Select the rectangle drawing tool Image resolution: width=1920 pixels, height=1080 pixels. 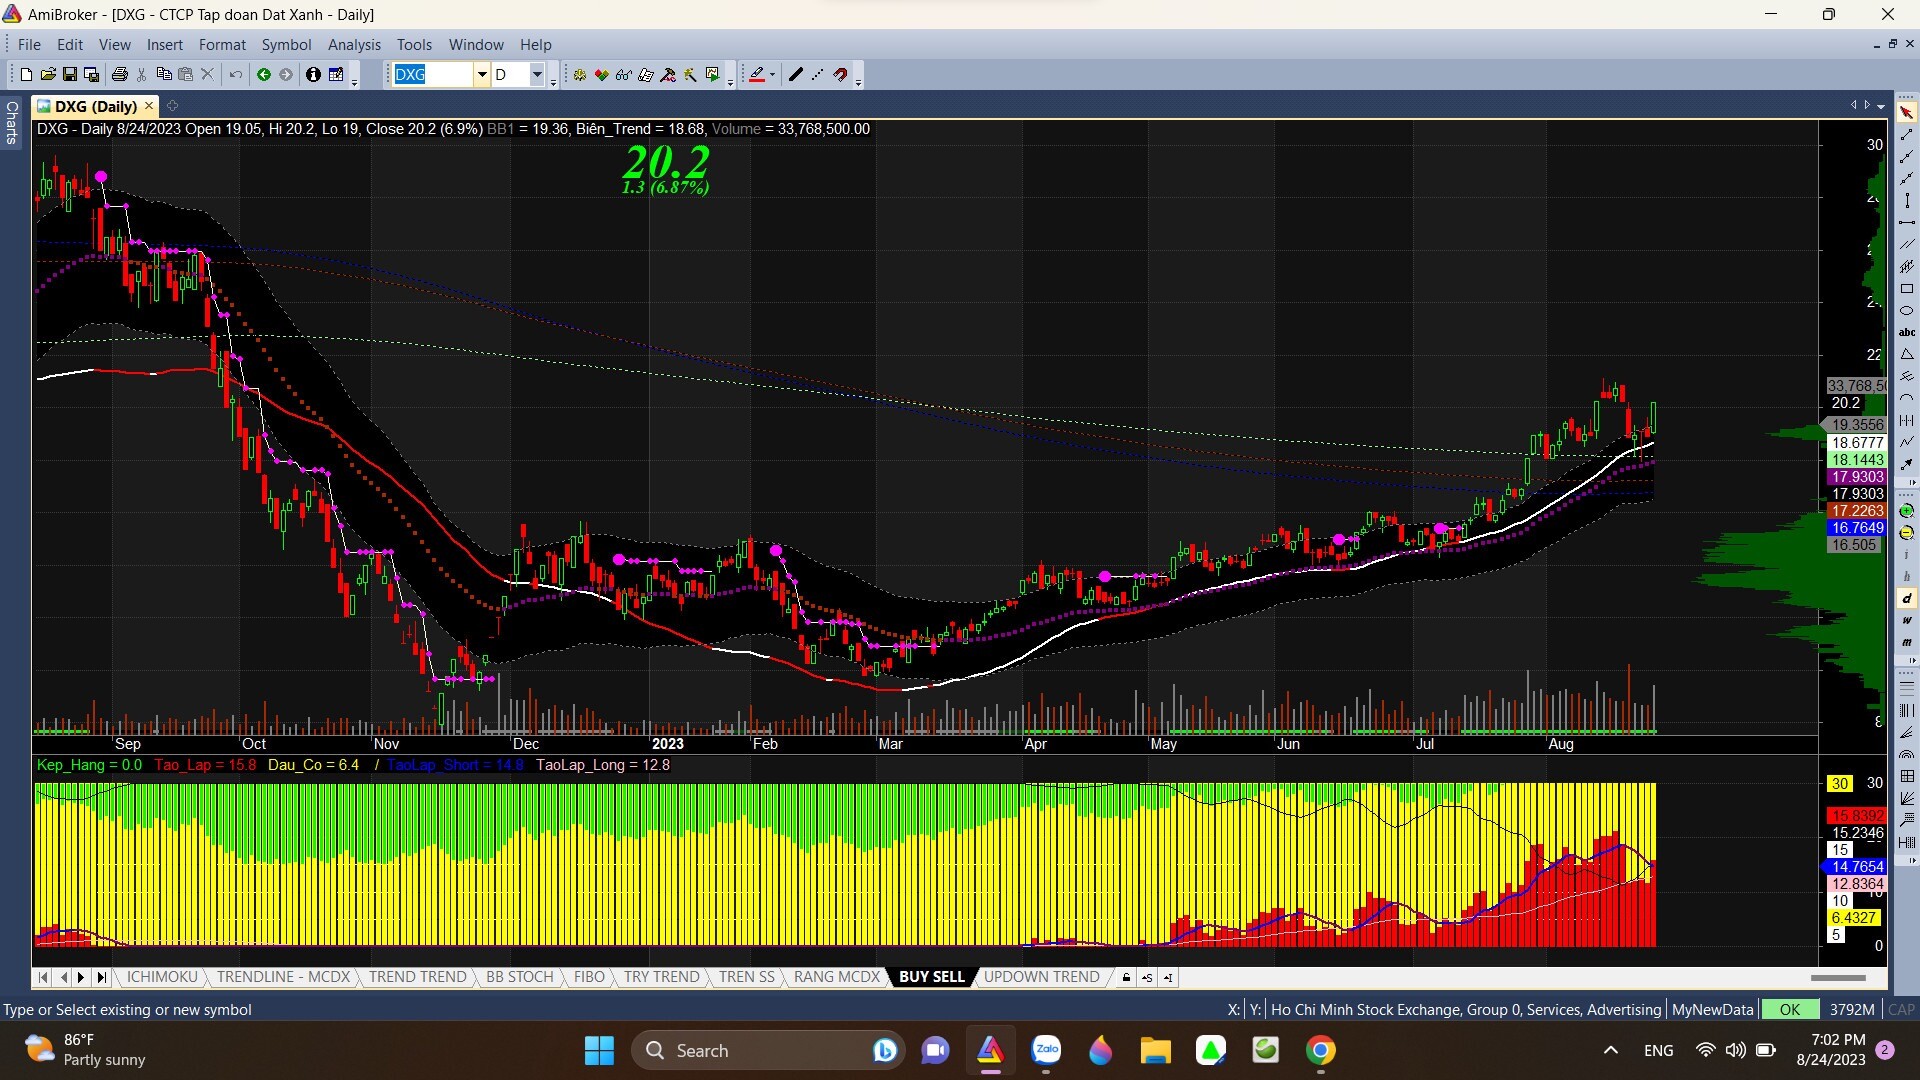pos(1907,288)
